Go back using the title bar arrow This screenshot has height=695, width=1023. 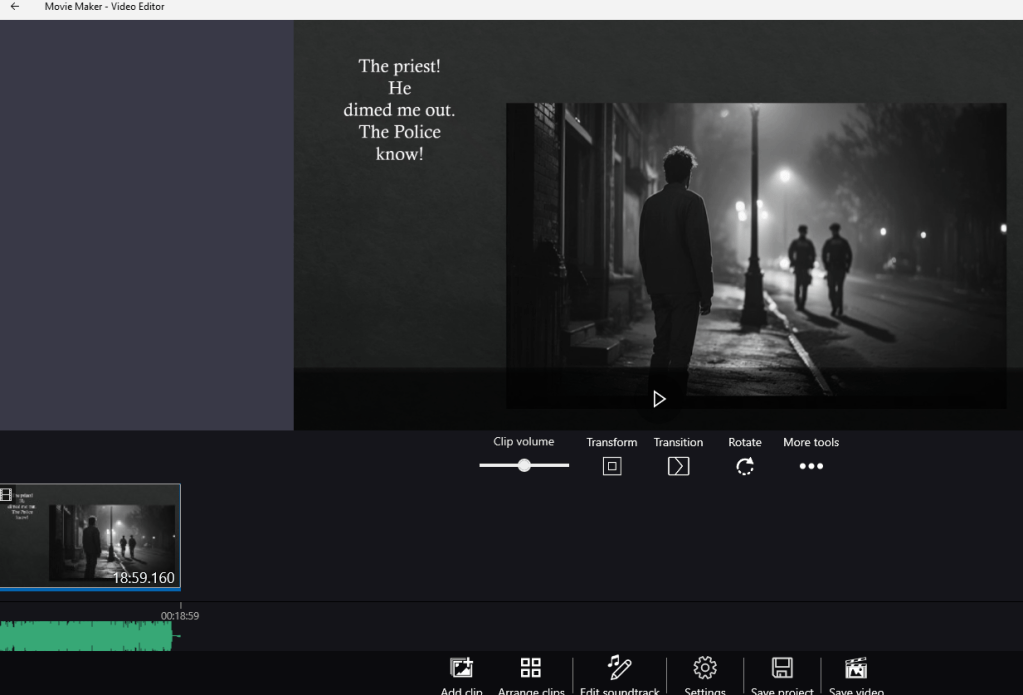14,7
